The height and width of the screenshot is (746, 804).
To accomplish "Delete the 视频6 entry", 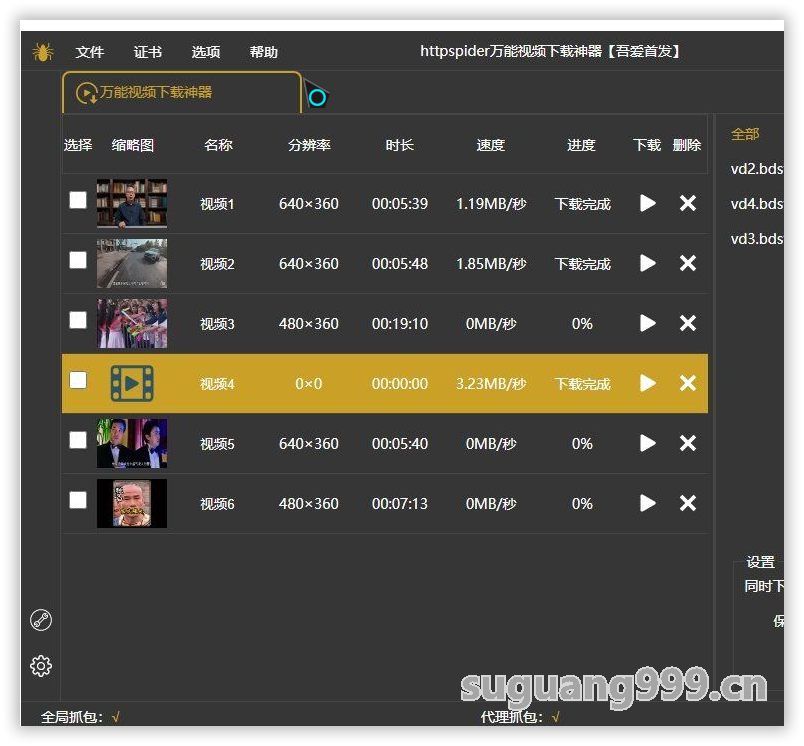I will (688, 503).
